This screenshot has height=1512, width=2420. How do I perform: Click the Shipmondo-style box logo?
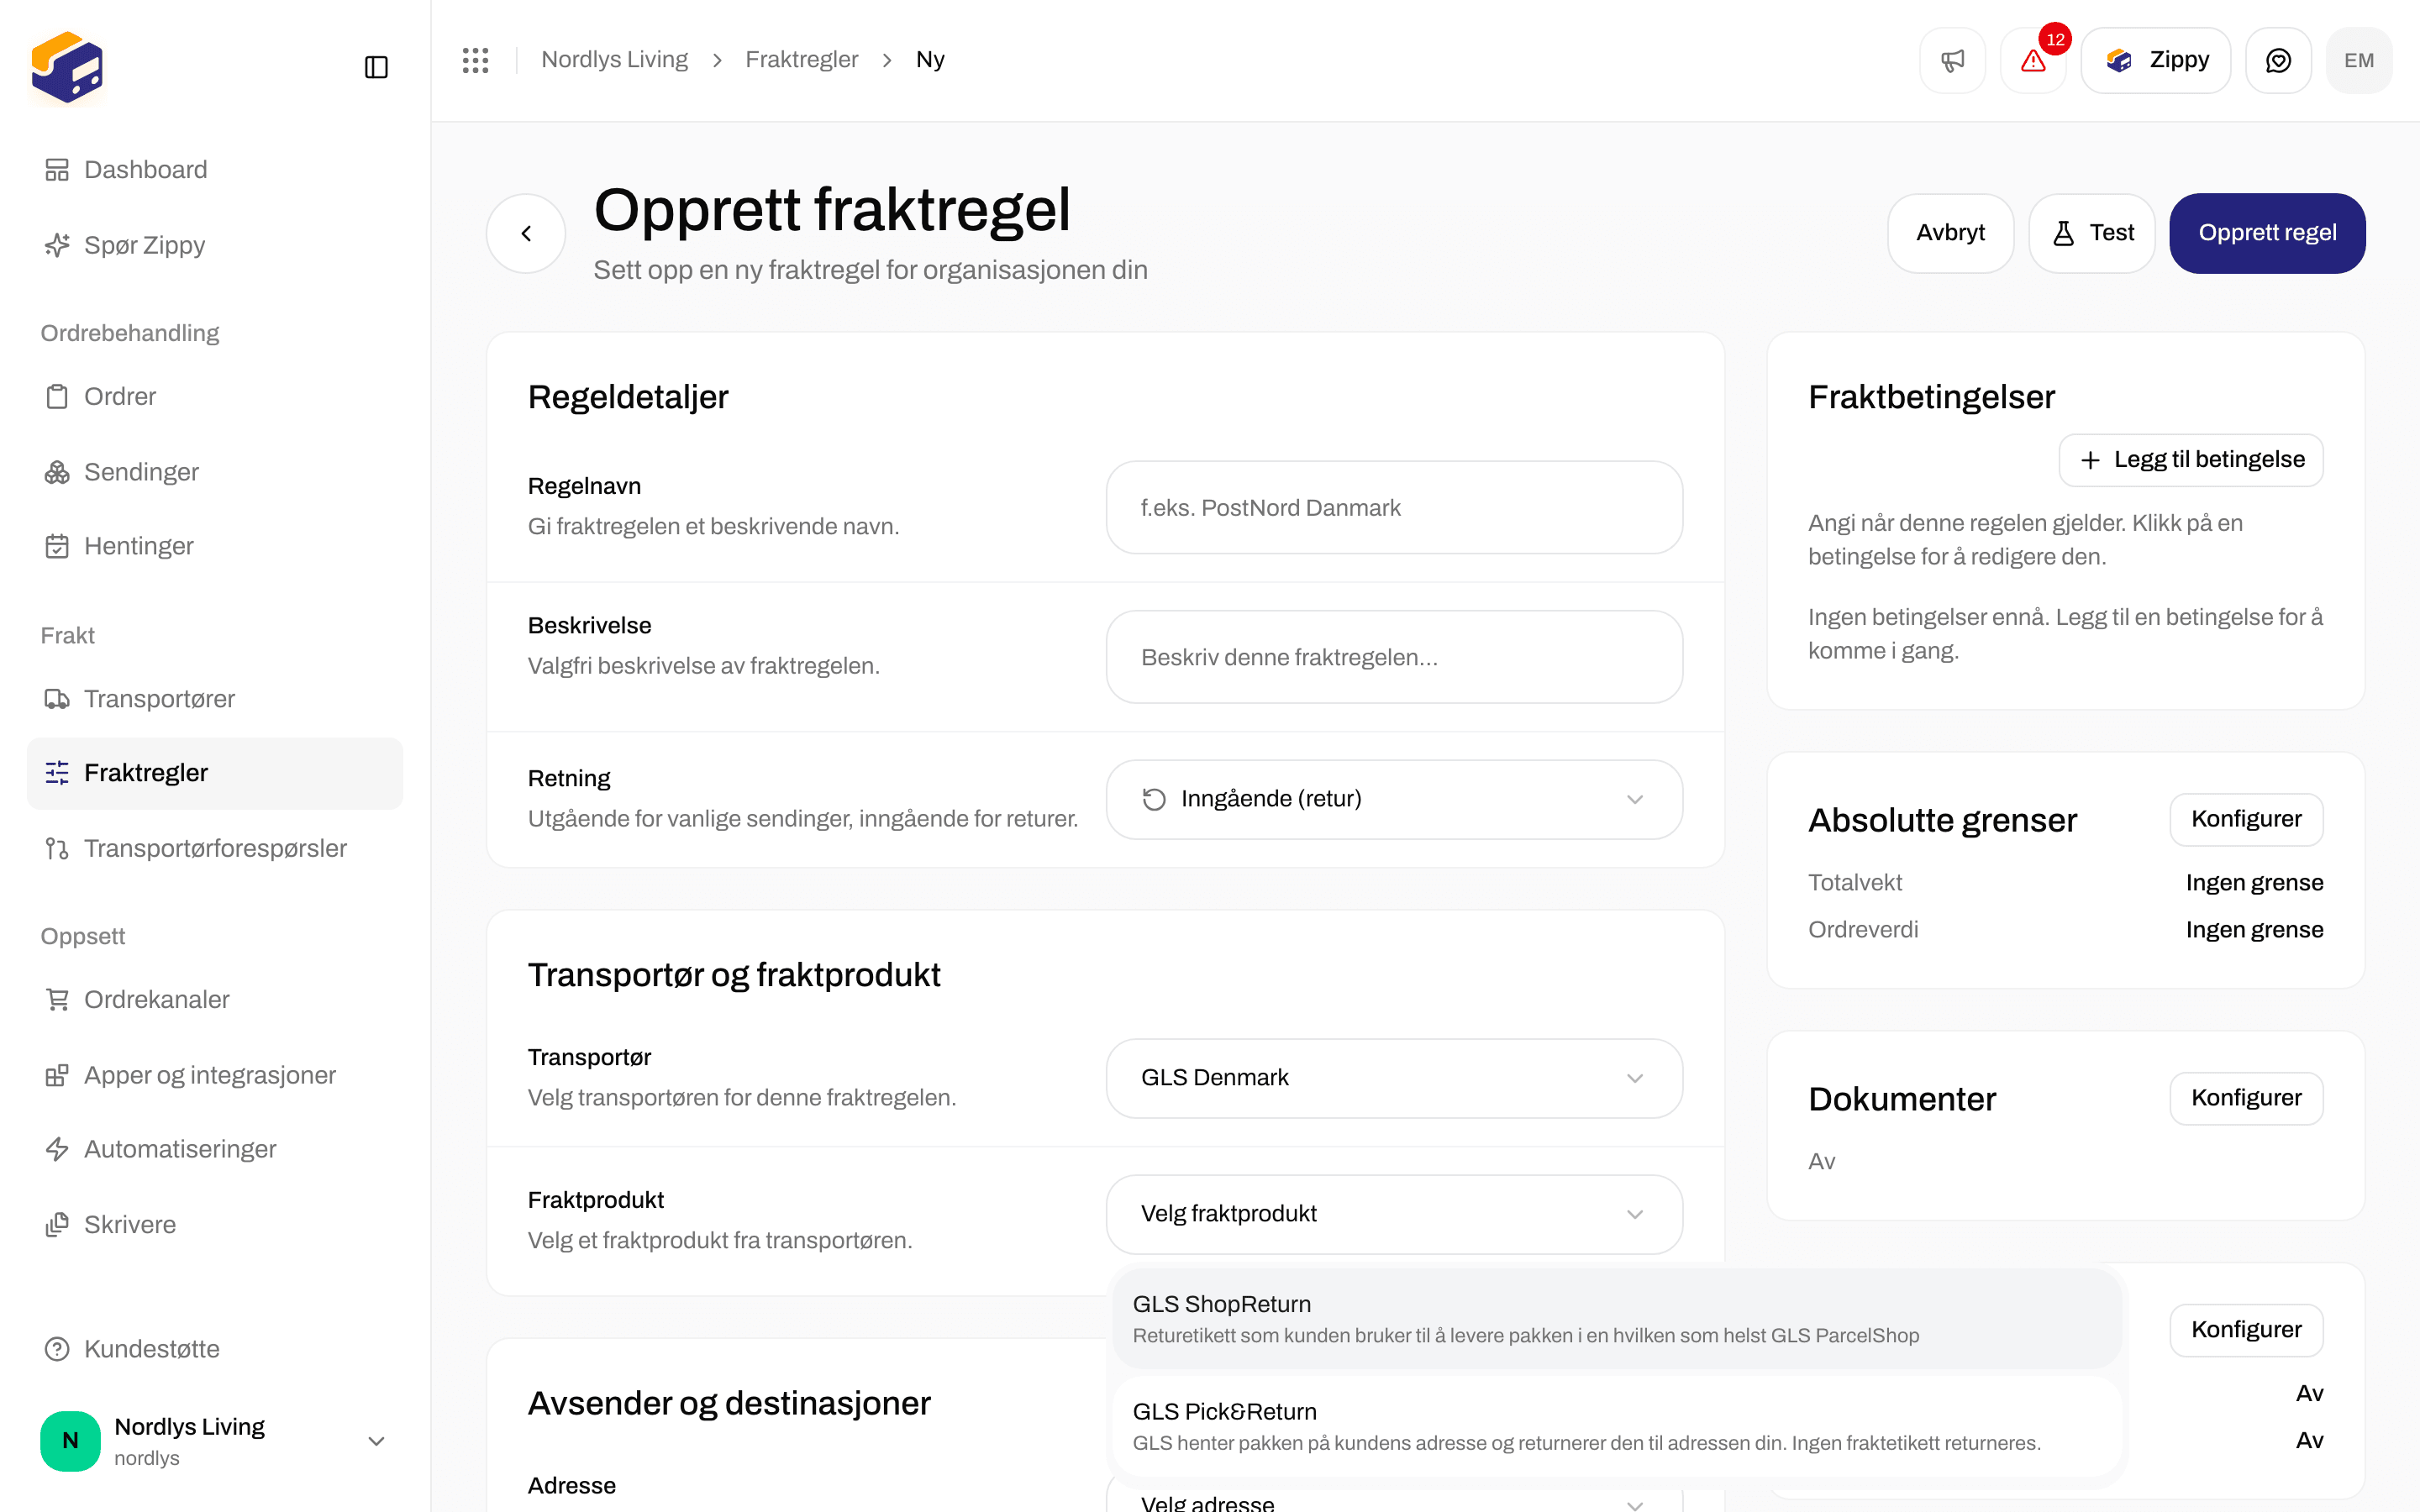67,67
